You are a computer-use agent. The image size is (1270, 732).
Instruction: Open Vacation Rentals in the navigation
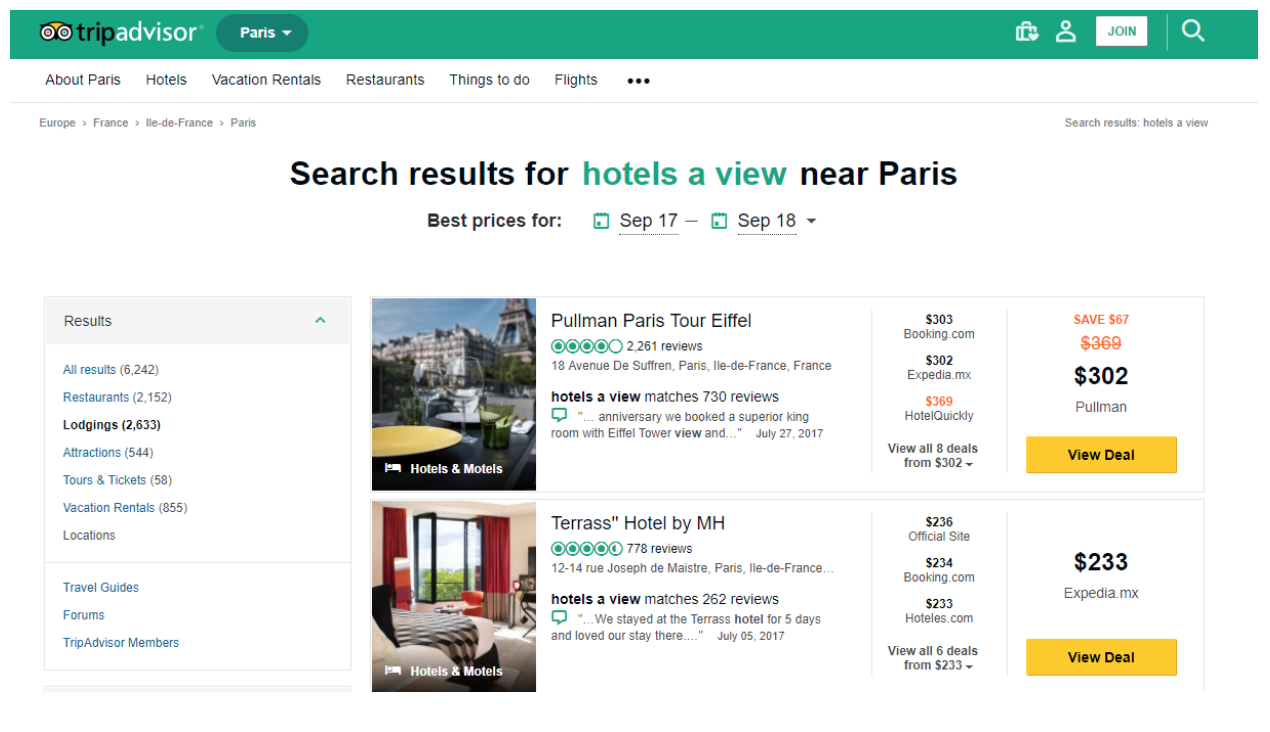pos(266,80)
